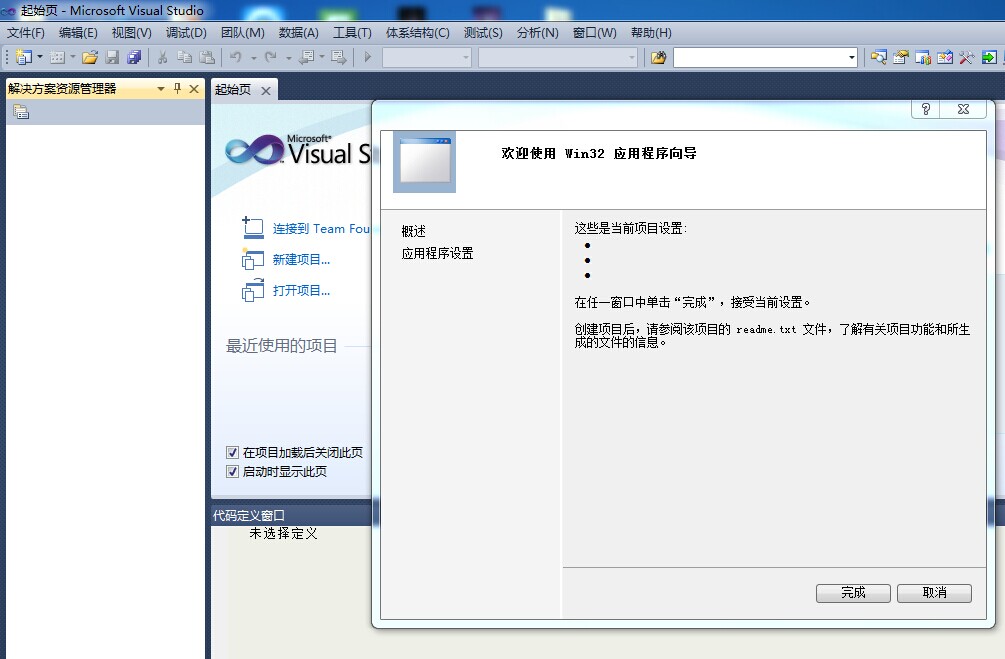
Task: Open the solution platforms combo box
Action: (558, 58)
